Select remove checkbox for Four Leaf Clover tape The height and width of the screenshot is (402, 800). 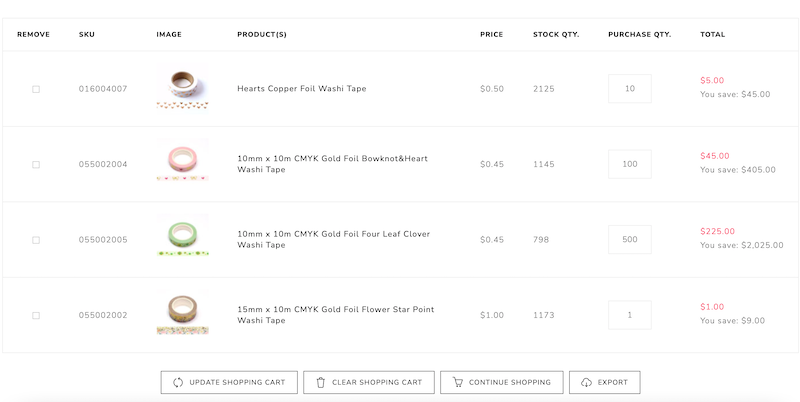(36, 240)
